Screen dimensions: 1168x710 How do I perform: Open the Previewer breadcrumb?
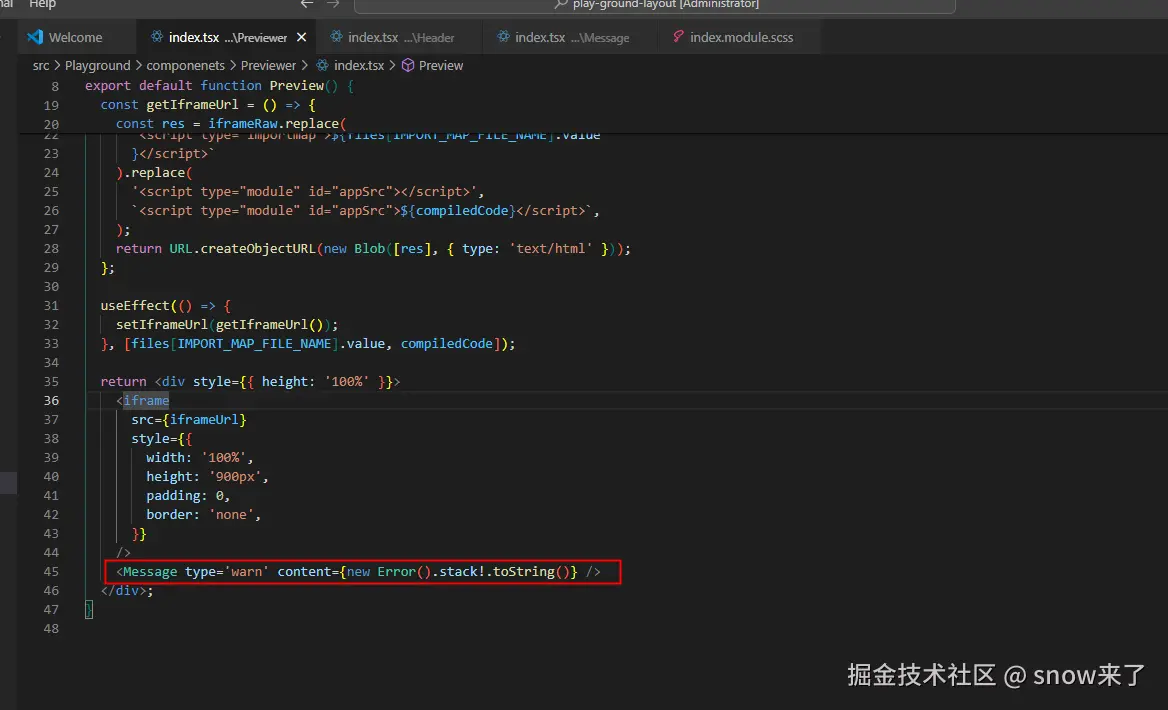coord(268,66)
